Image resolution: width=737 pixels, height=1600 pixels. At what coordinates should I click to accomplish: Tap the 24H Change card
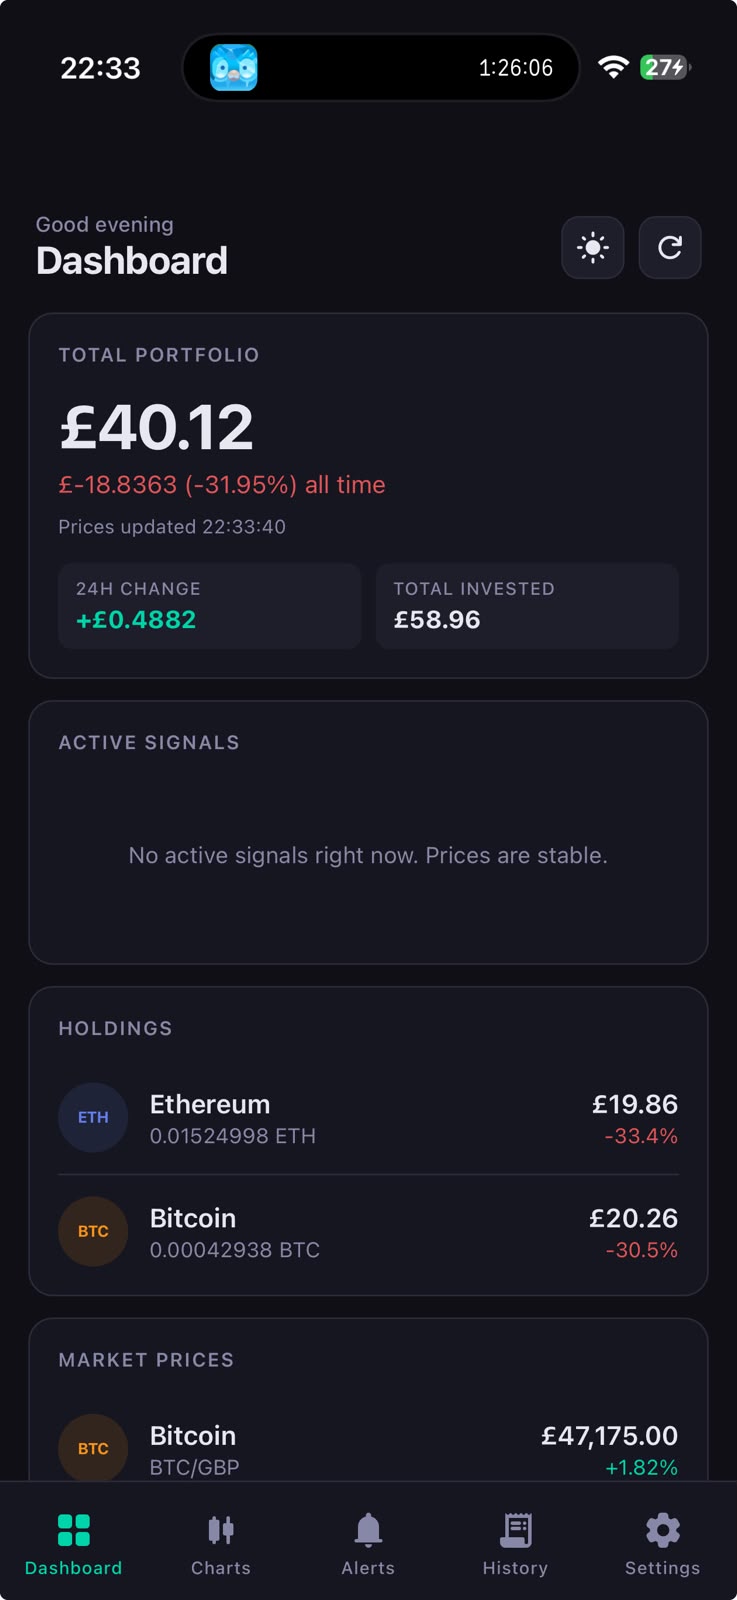(x=210, y=606)
